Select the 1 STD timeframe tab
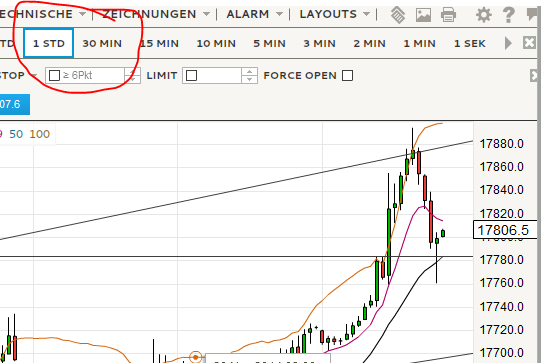Screen dimensions: 541x363 48,43
